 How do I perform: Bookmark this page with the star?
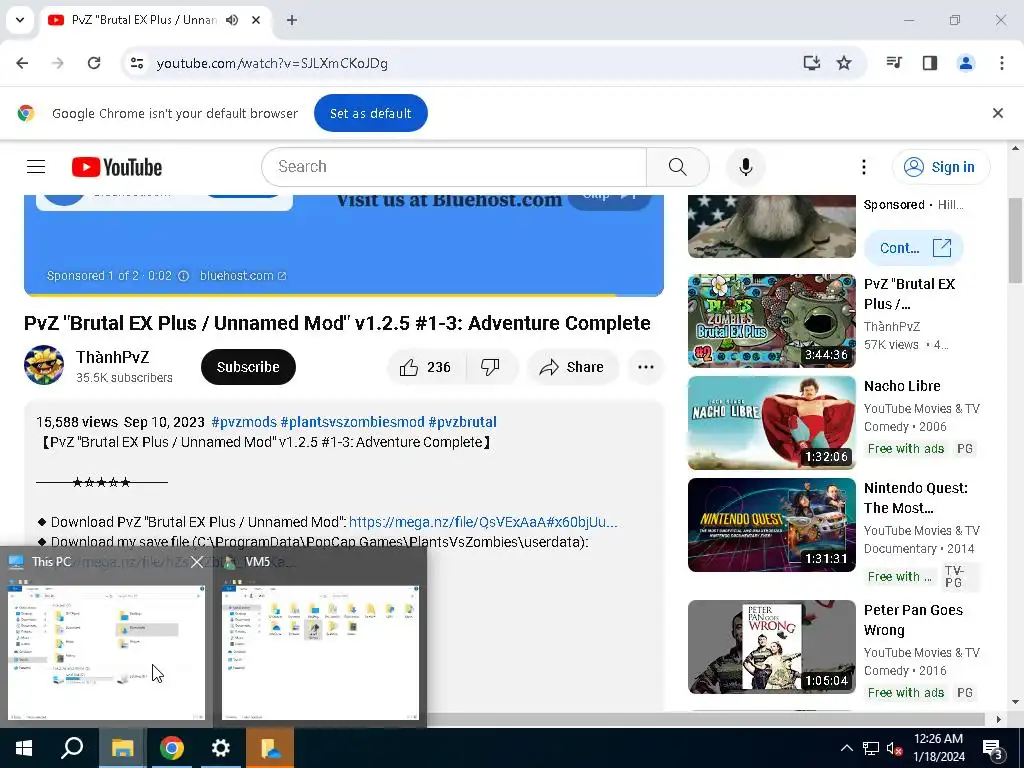click(x=844, y=63)
